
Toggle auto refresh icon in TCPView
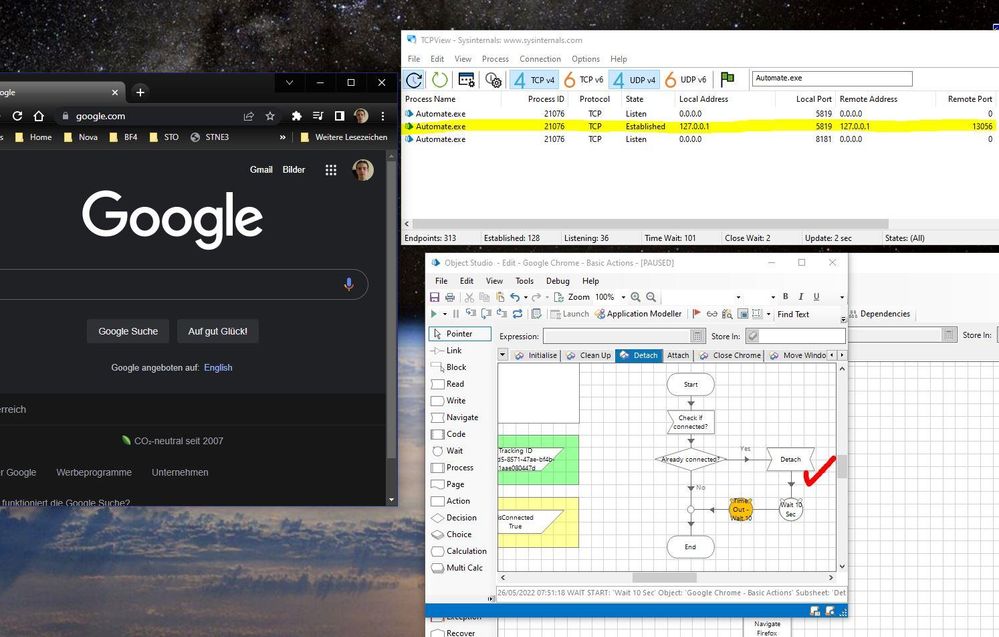pyautogui.click(x=414, y=80)
